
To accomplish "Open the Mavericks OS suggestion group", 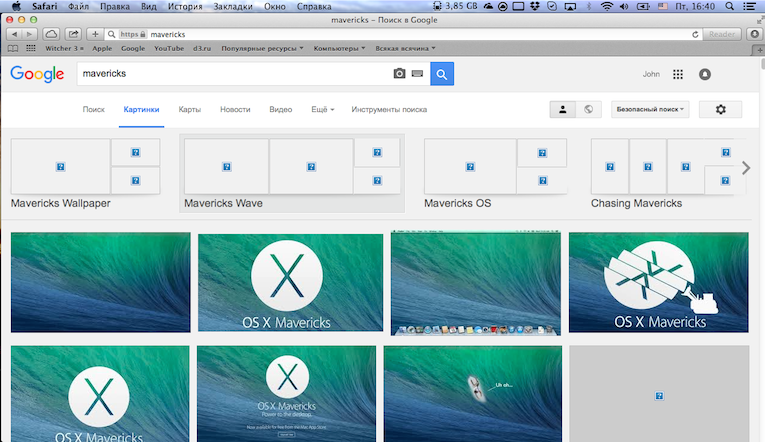I will [495, 174].
